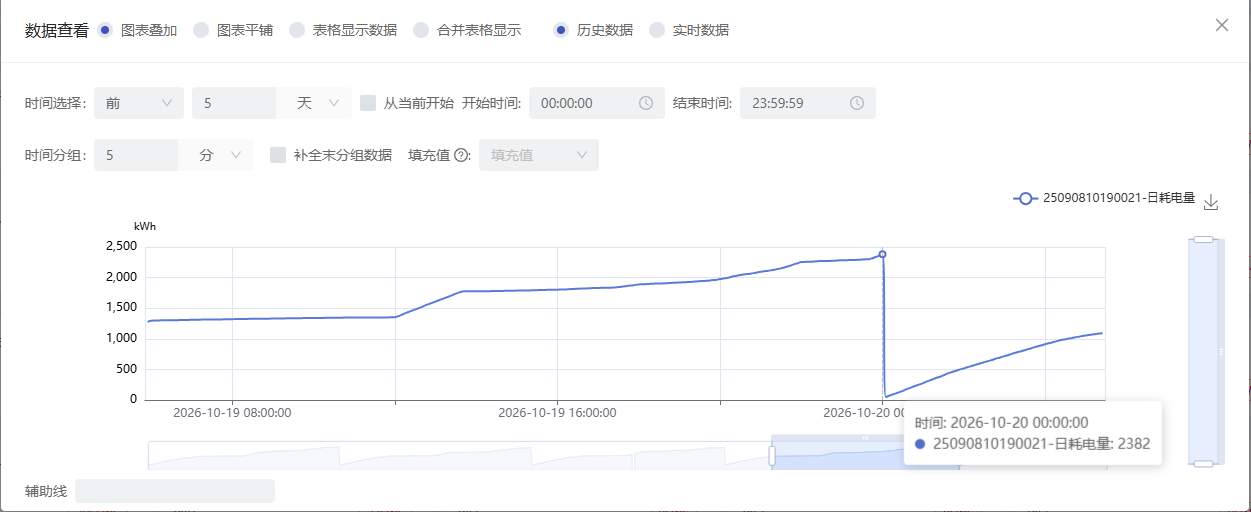Click the 1,000 y-axis value

[x=120, y=338]
